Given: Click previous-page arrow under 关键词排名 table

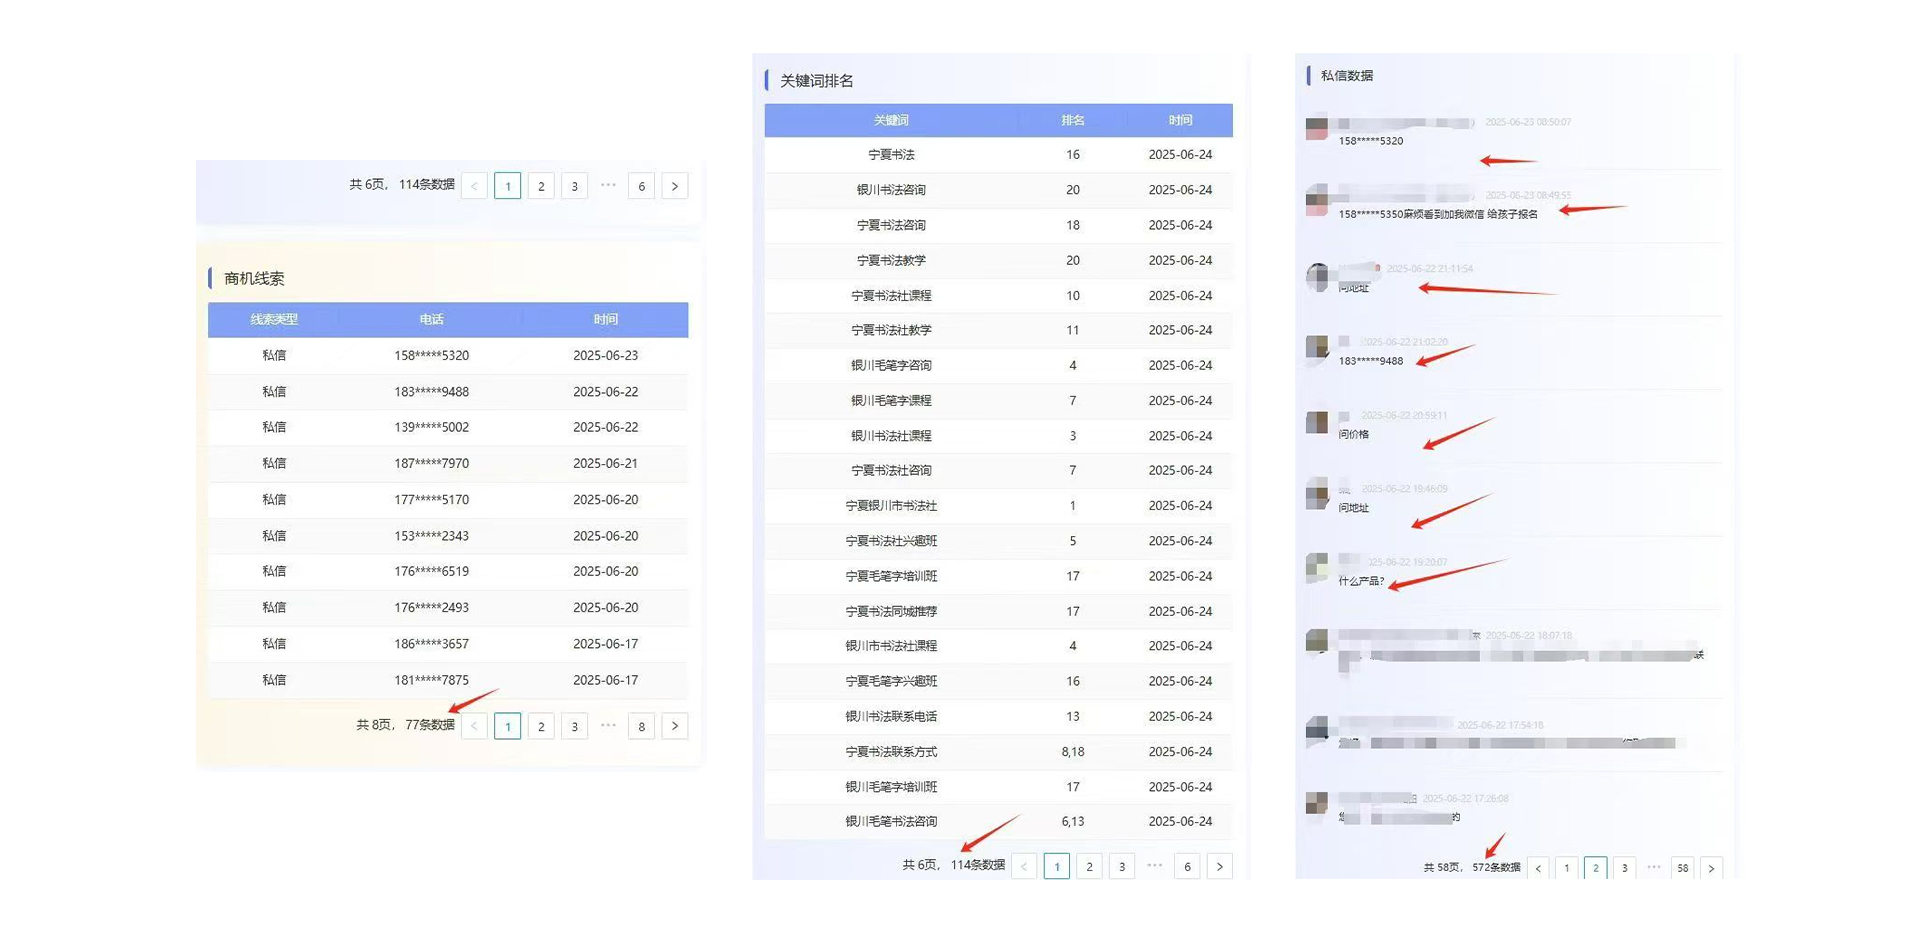Looking at the screenshot, I should [x=1024, y=867].
